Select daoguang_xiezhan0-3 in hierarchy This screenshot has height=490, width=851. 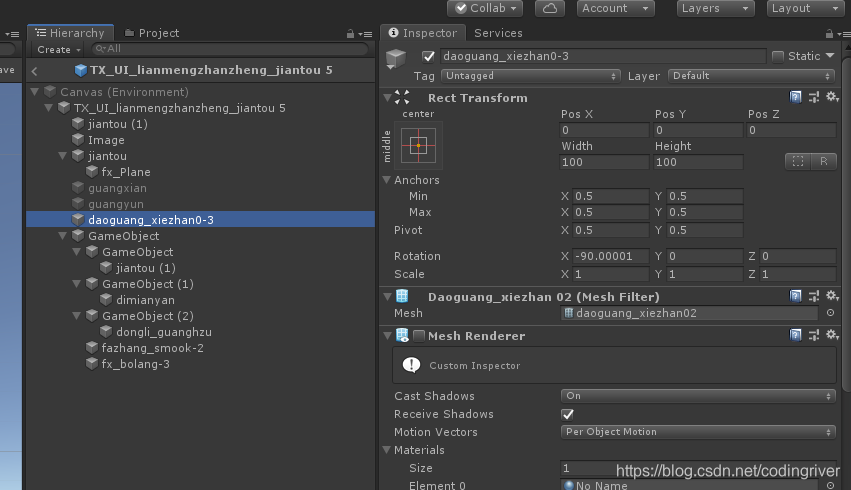pos(200,219)
